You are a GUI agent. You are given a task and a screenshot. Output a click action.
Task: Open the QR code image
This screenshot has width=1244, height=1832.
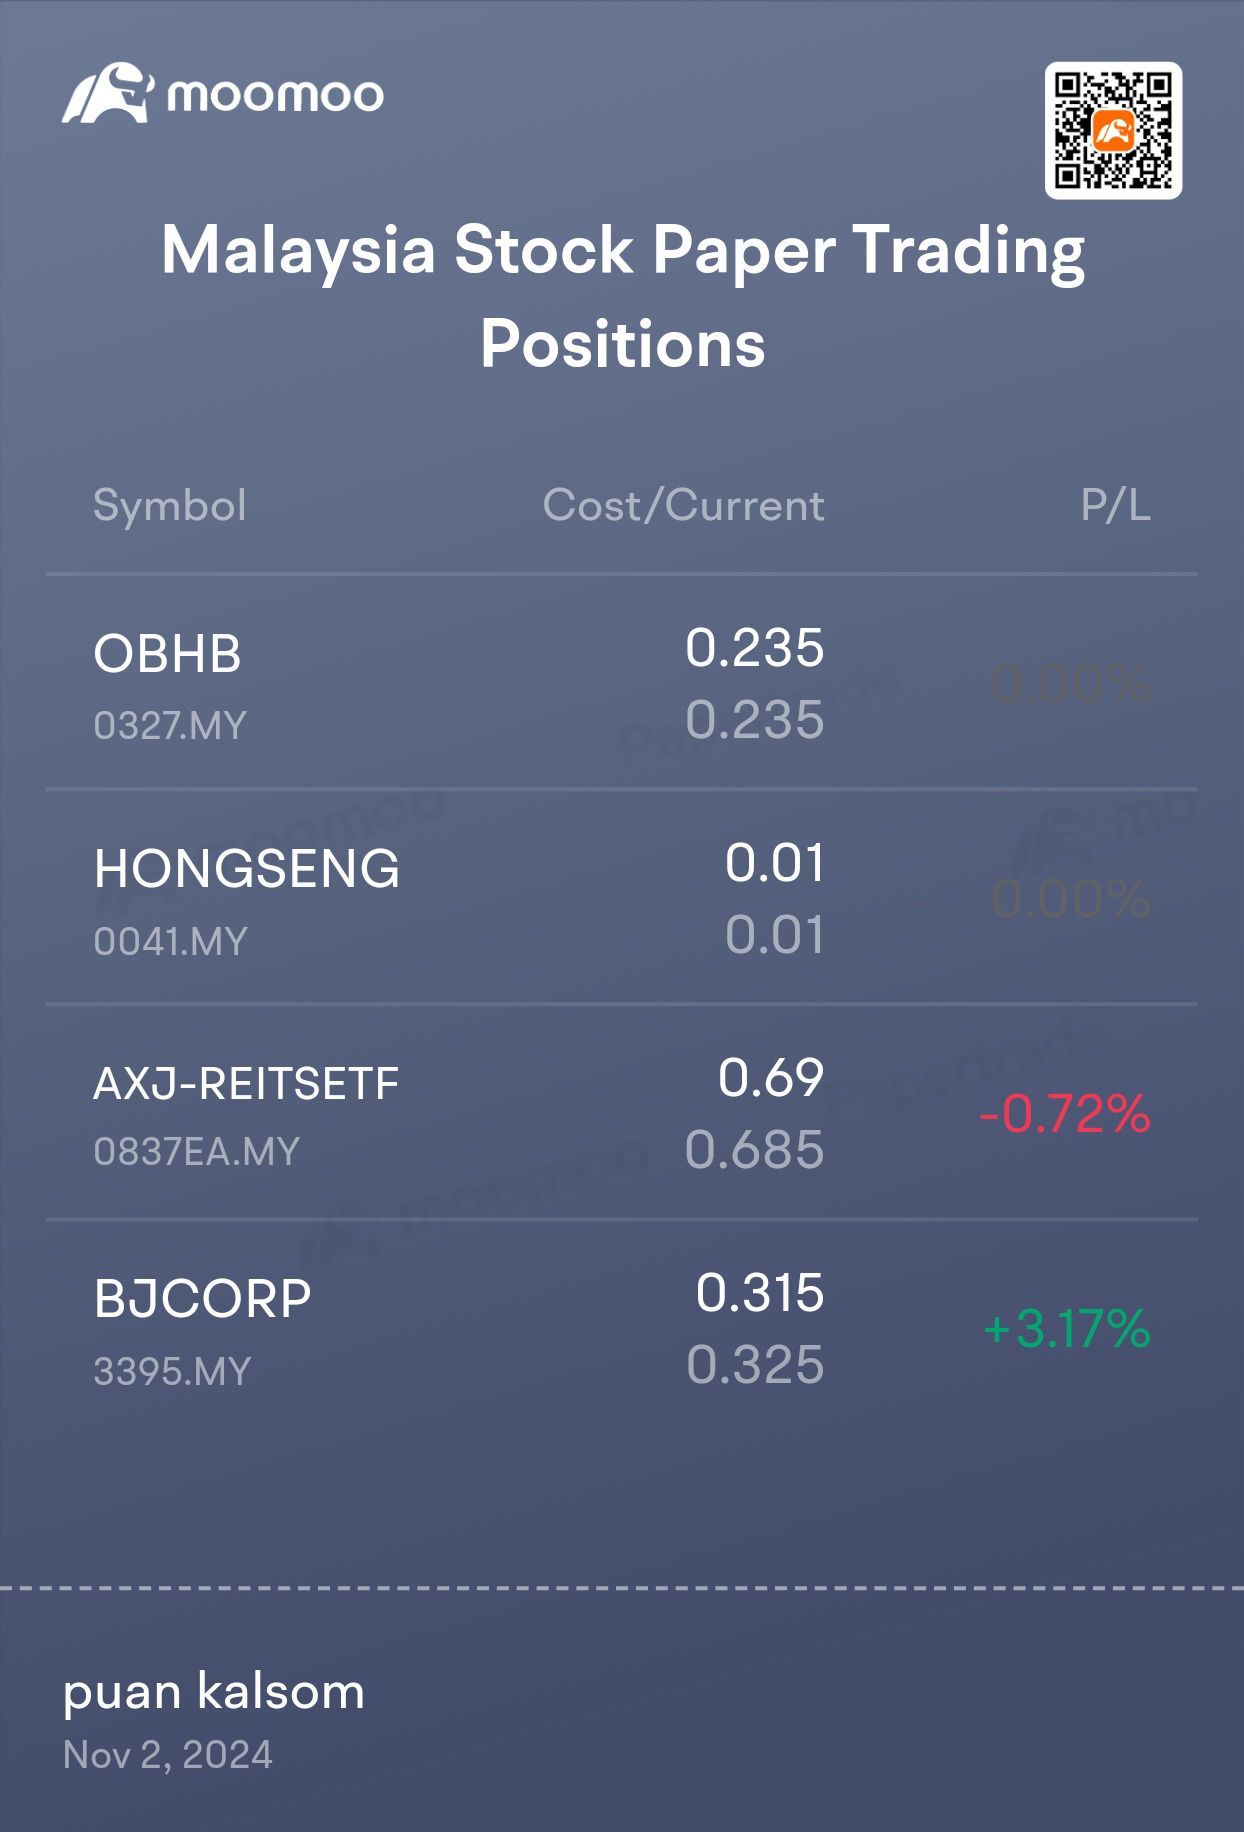(x=1113, y=130)
